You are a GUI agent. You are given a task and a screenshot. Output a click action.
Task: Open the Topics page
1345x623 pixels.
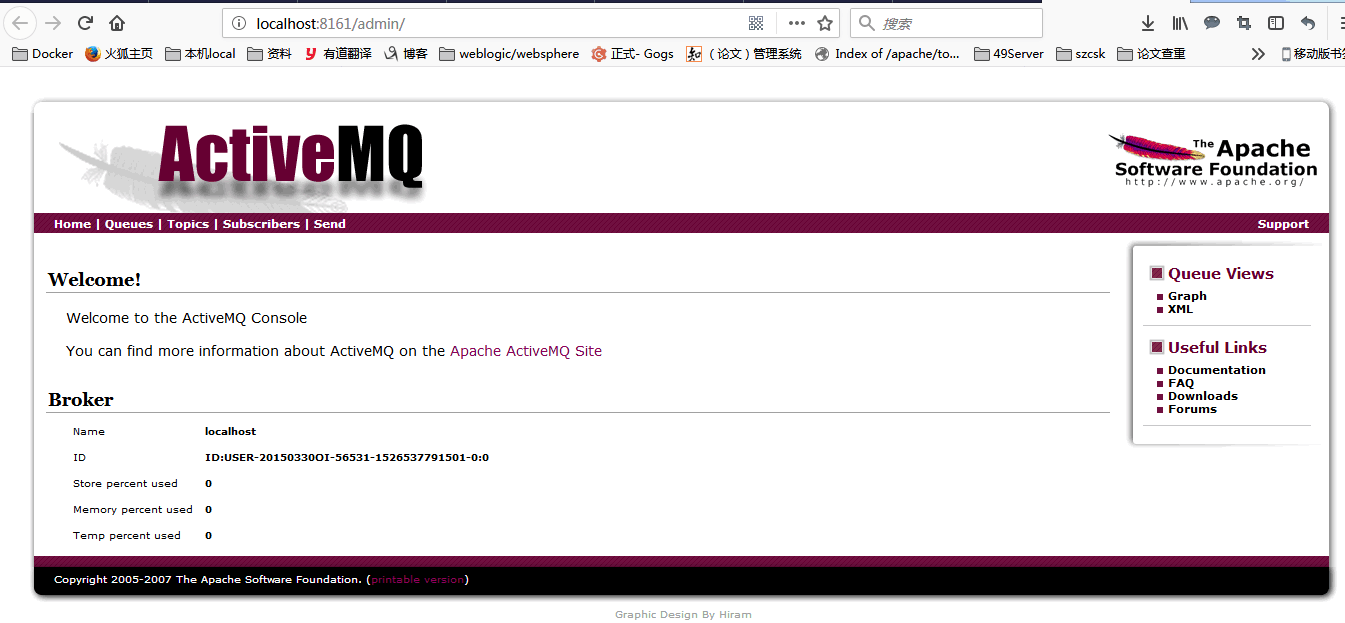point(188,224)
